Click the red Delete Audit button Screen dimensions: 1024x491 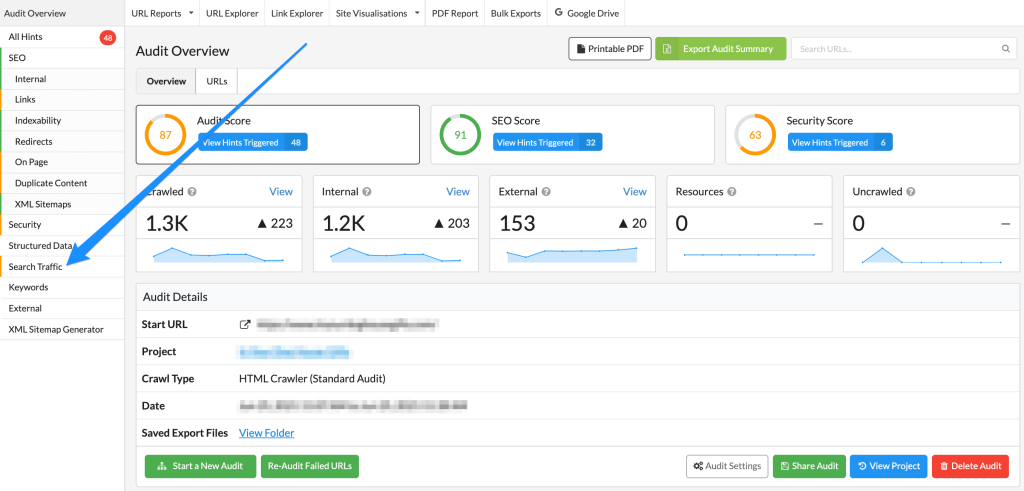[x=970, y=466]
